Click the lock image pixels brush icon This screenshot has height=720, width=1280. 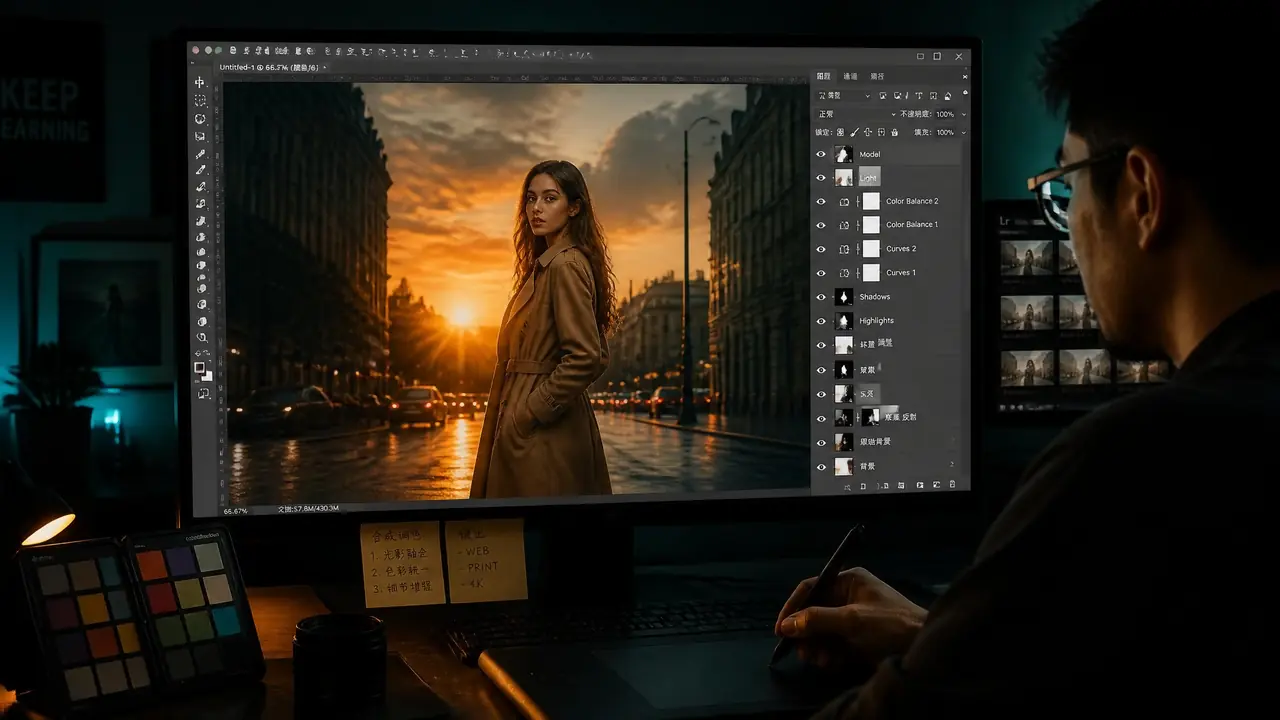coord(854,132)
